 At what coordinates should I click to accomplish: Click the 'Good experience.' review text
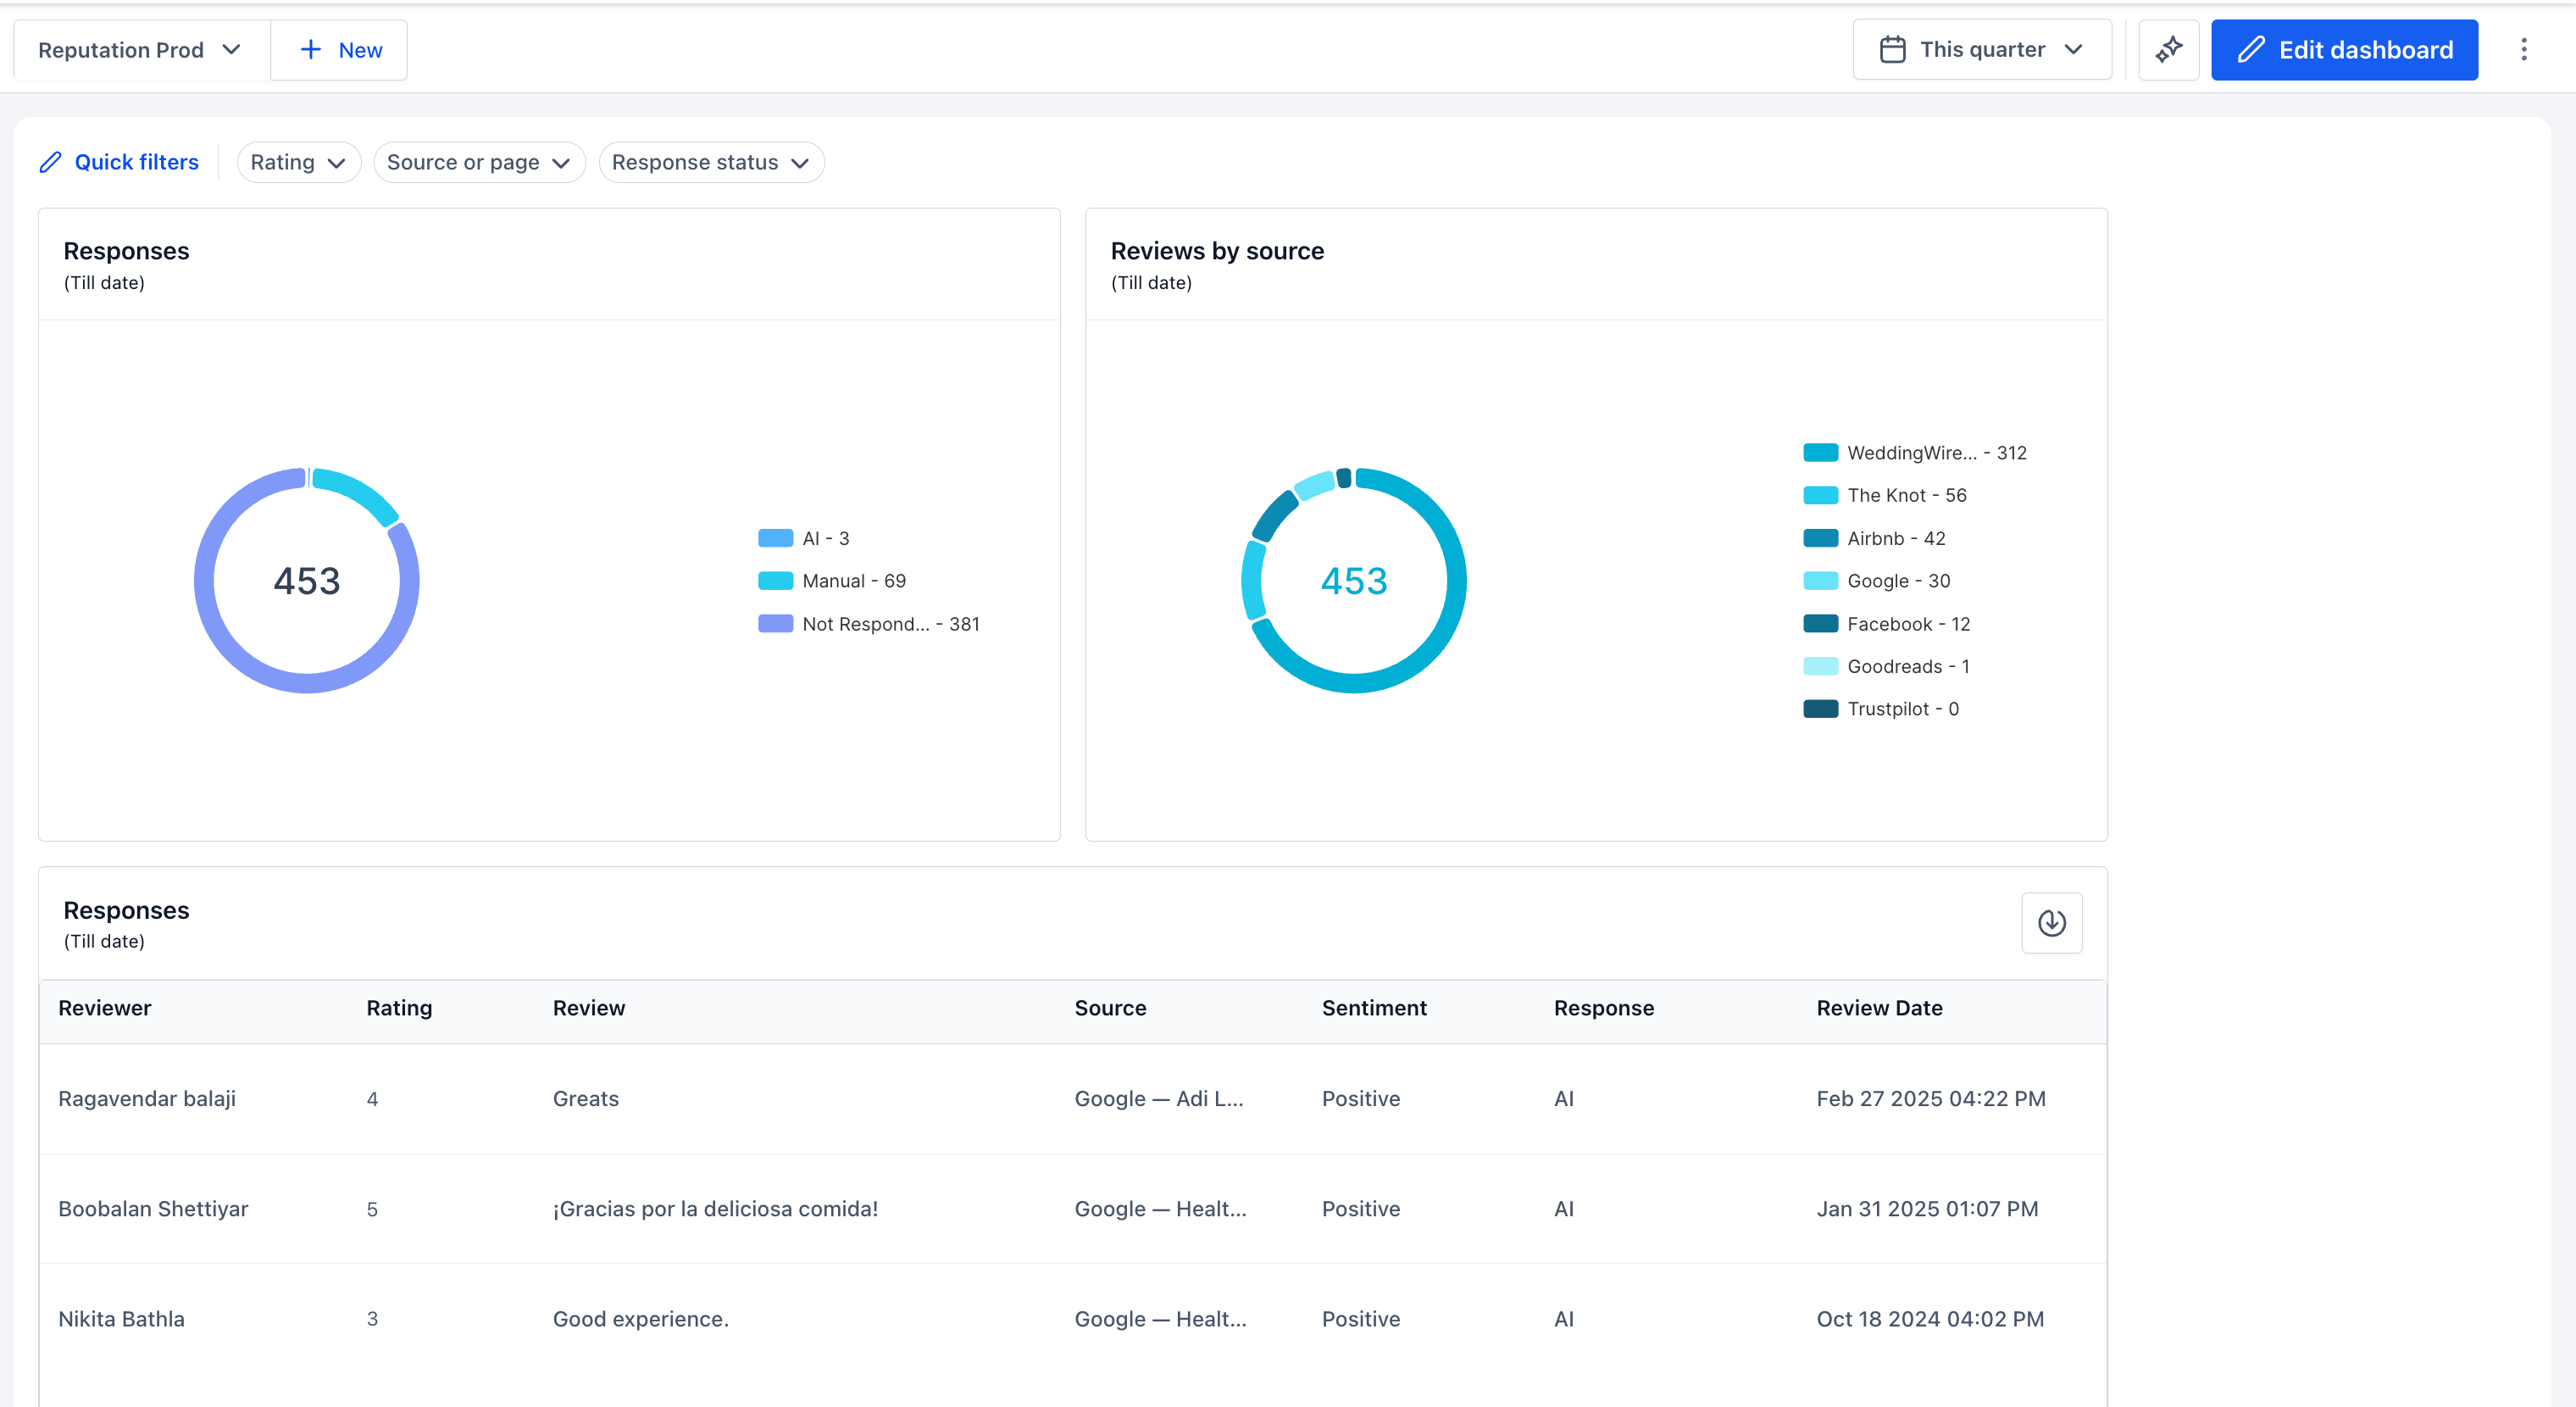tap(640, 1319)
